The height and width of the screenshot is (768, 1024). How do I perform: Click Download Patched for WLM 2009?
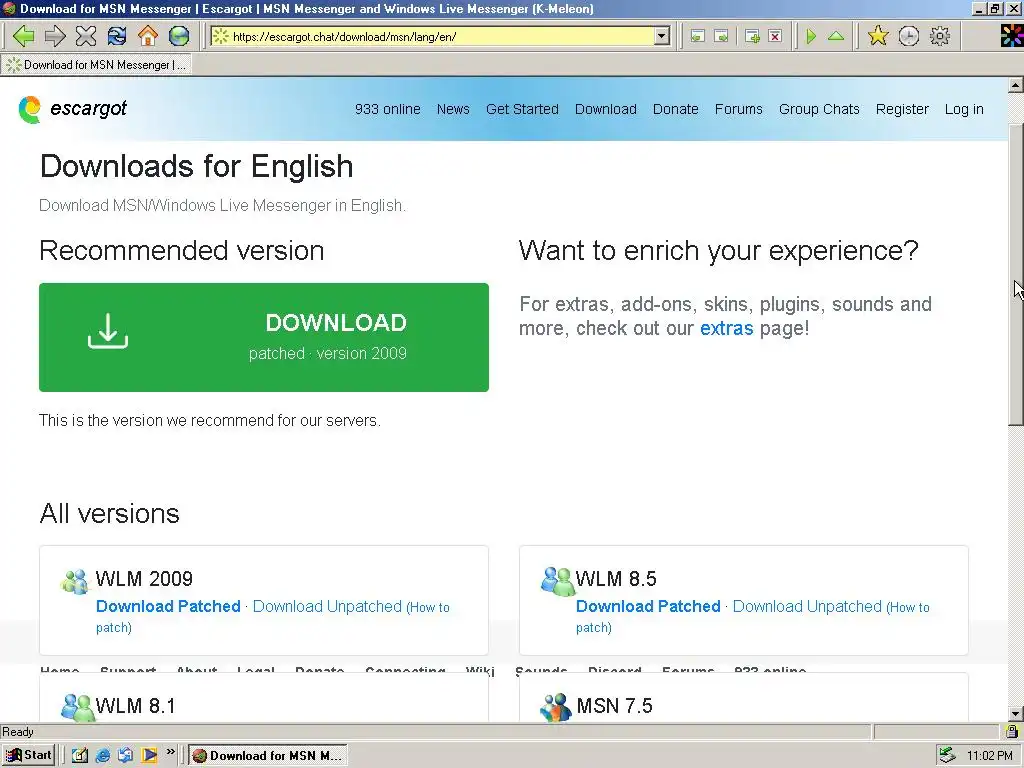point(168,606)
